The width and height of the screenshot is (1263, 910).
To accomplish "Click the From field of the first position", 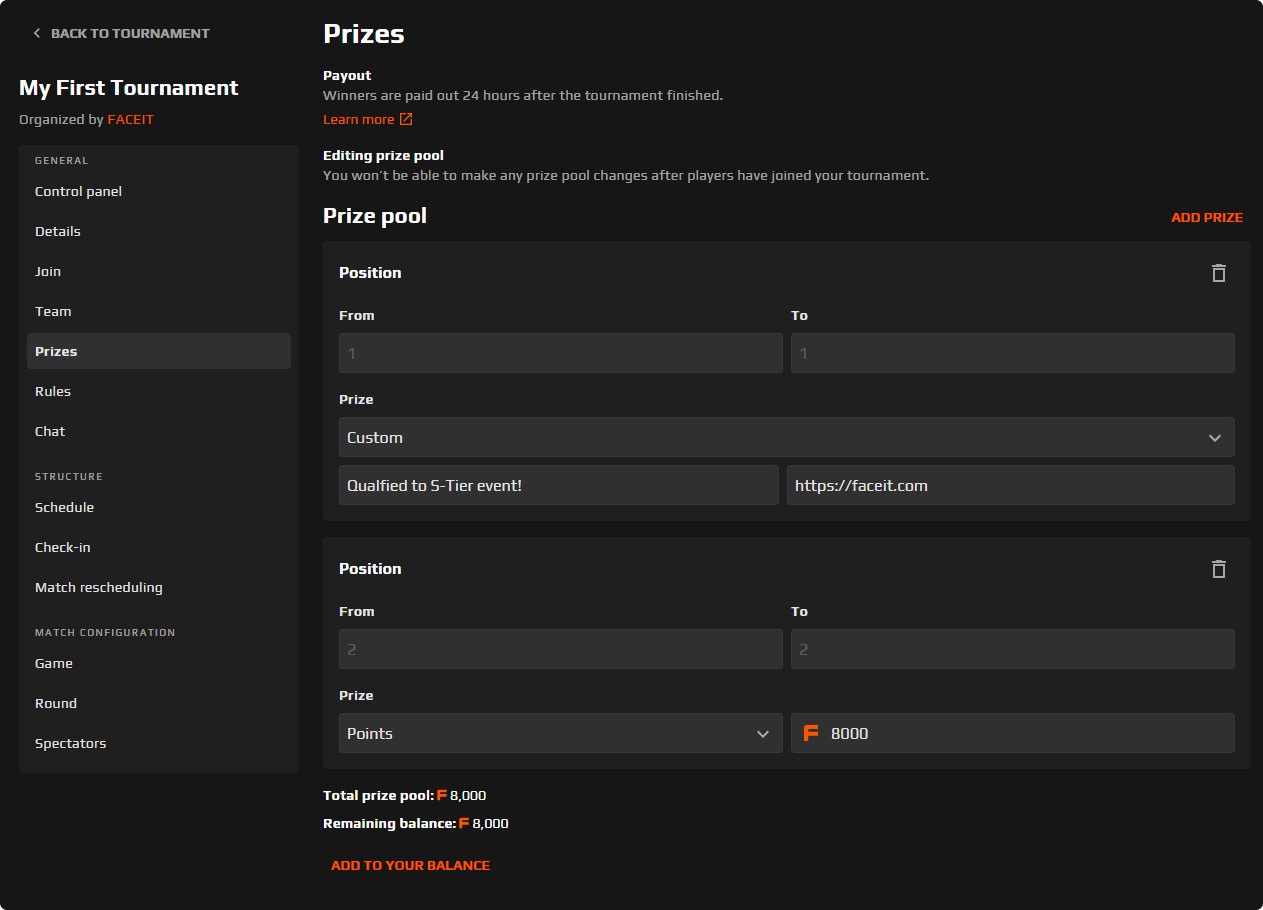I will pyautogui.click(x=560, y=352).
